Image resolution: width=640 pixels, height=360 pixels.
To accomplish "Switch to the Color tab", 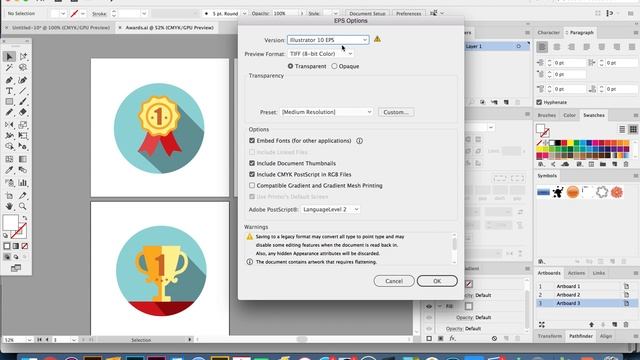I will tap(569, 116).
